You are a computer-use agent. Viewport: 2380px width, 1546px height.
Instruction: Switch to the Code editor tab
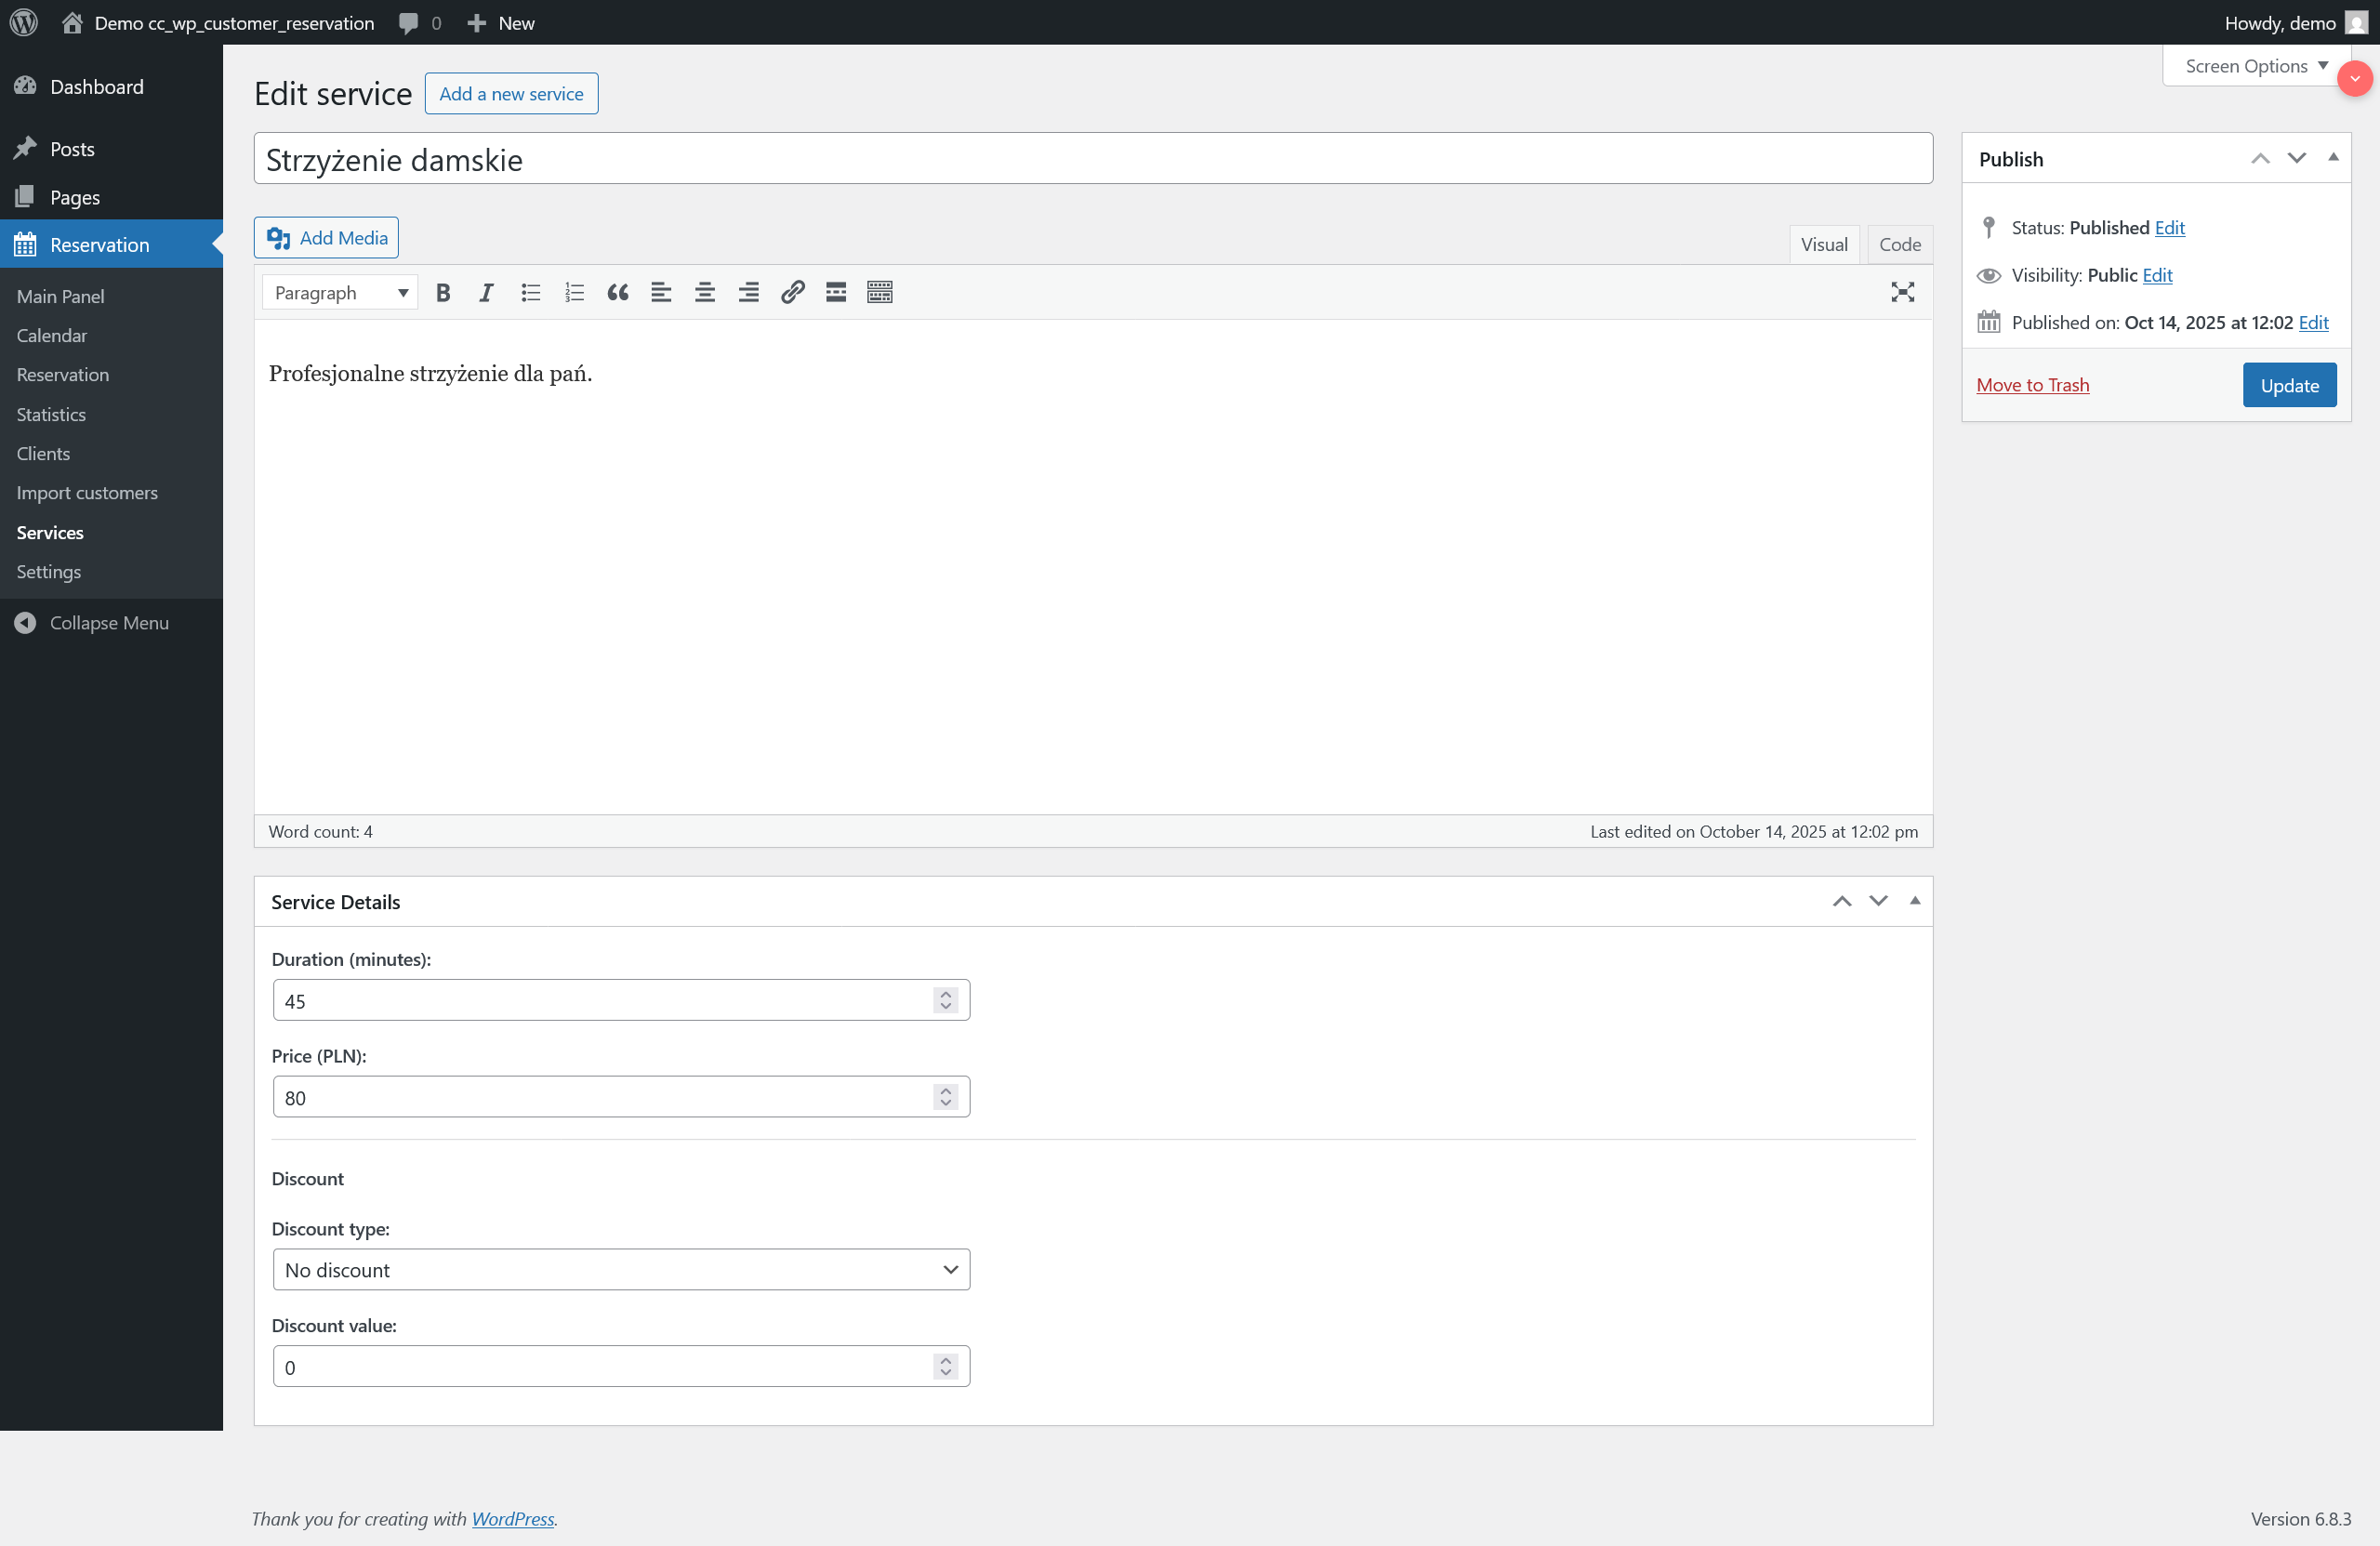click(1899, 244)
